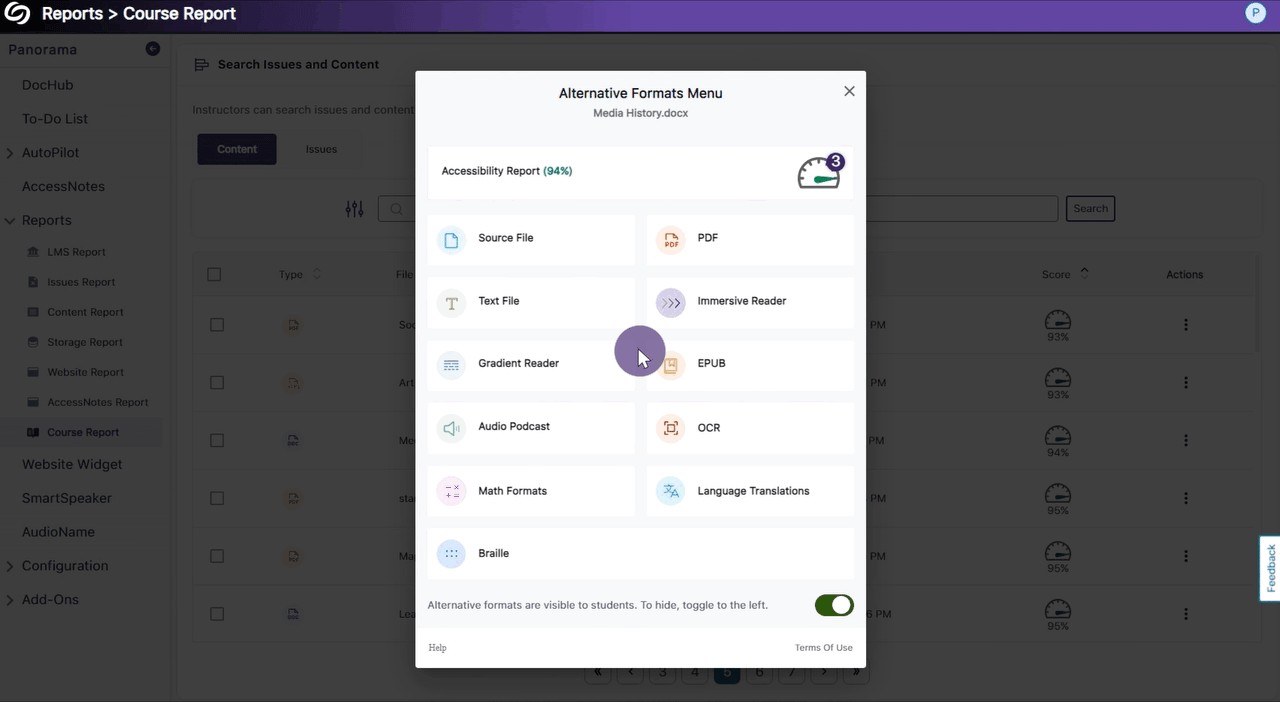This screenshot has width=1280, height=702.
Task: Close the Alternative Formats Menu dialog
Action: (849, 91)
